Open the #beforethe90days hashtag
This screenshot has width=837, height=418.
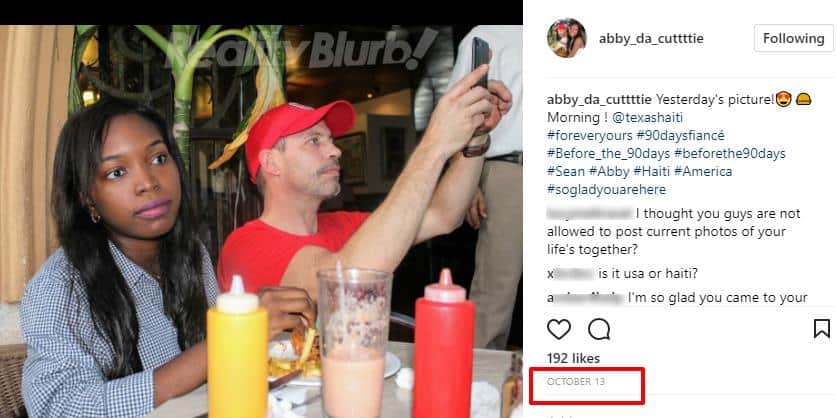(x=730, y=154)
